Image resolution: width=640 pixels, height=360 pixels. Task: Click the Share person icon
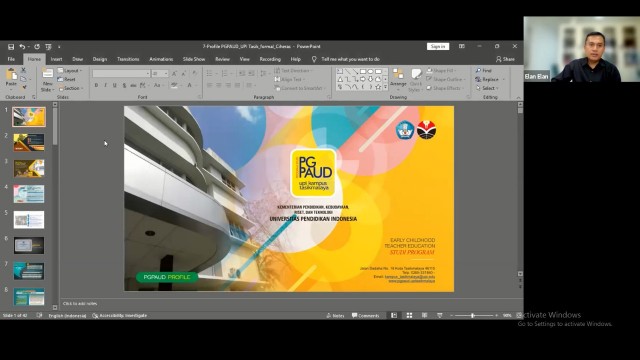coord(498,59)
